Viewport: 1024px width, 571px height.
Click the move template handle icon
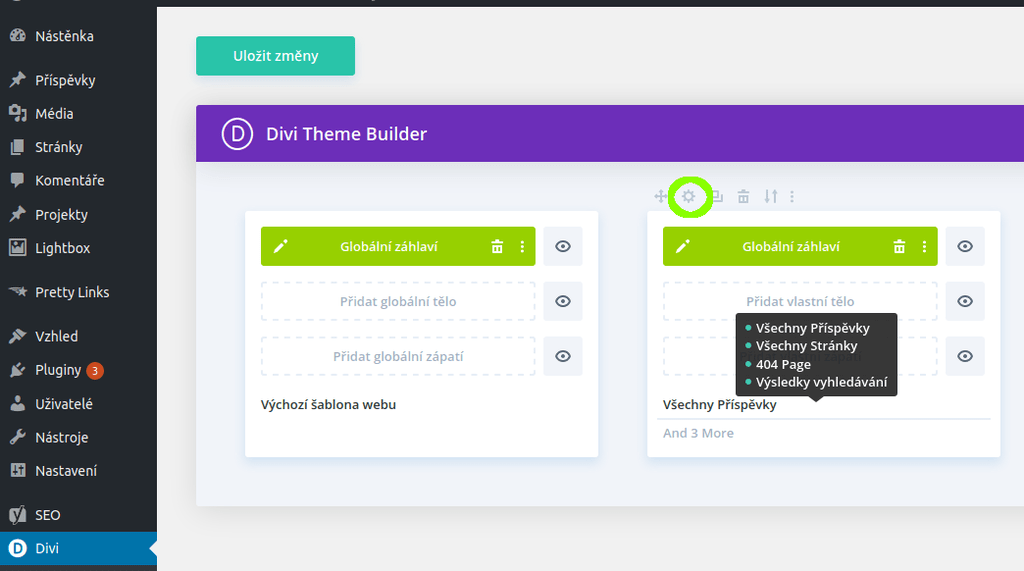tap(661, 196)
